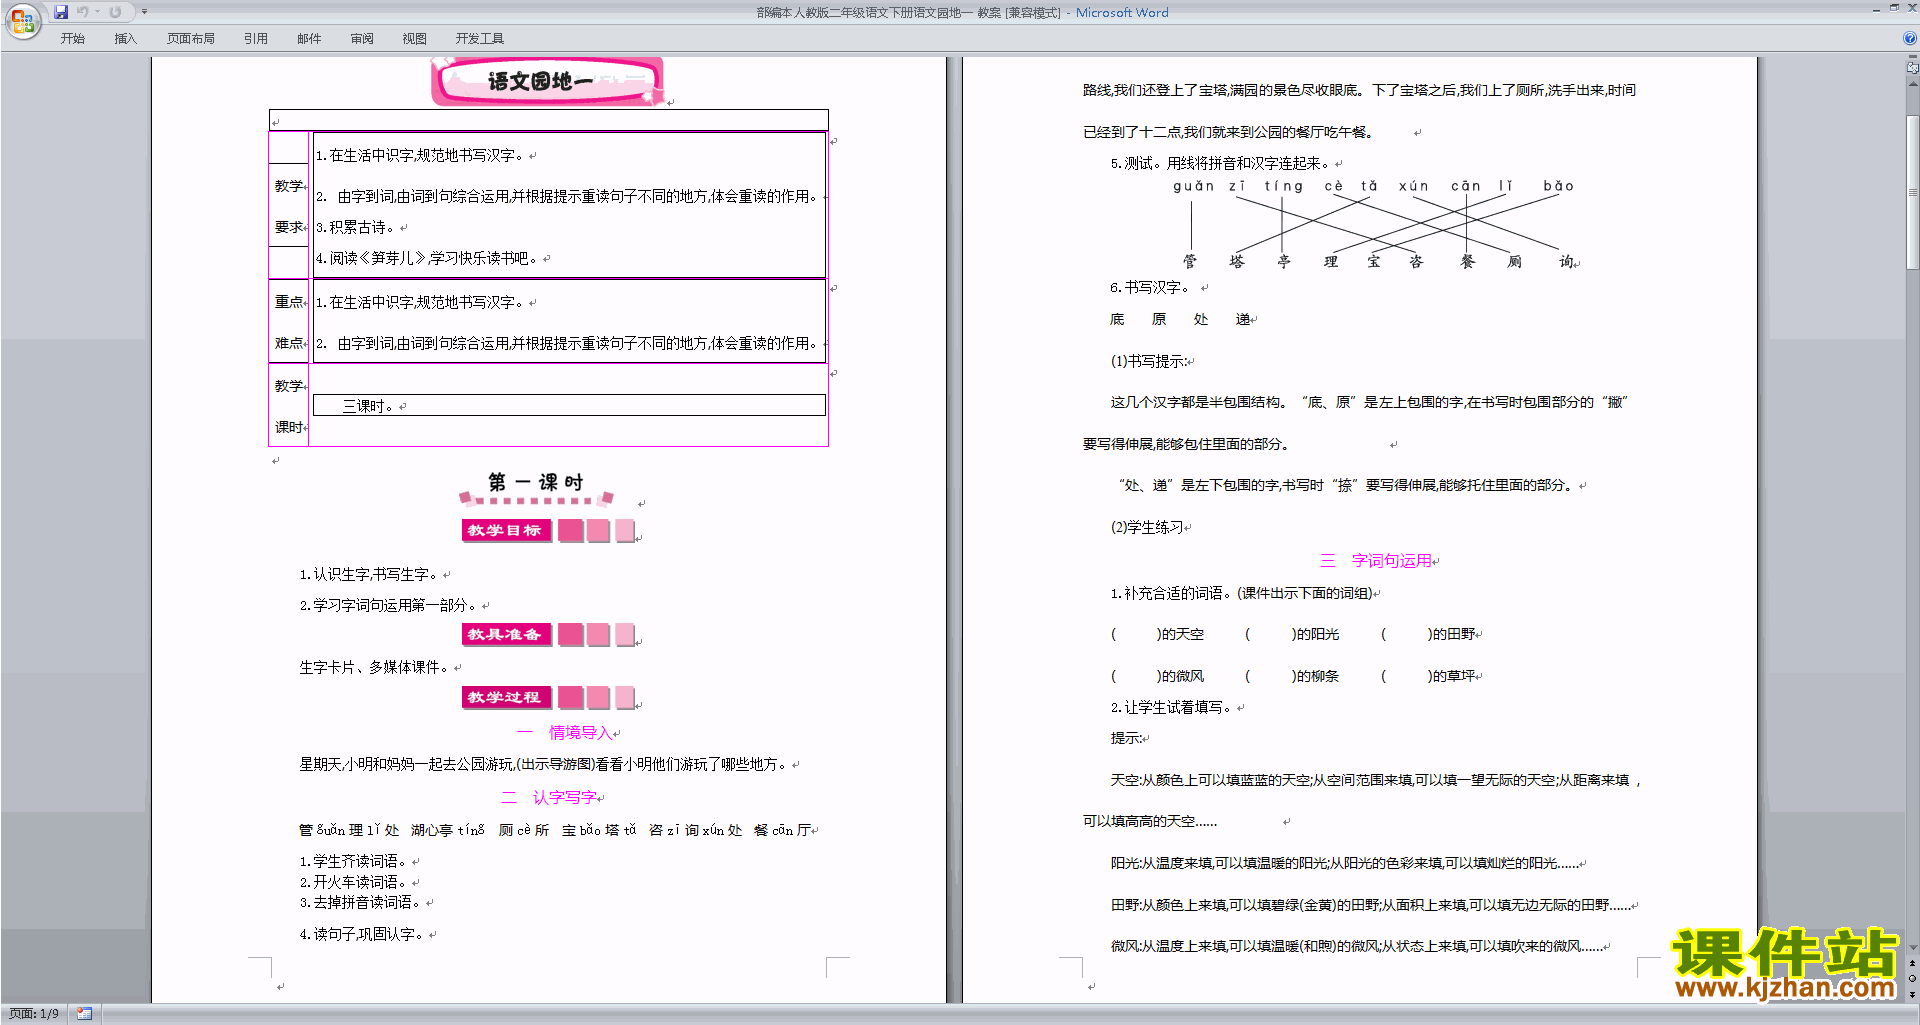Click the 3.积累古诗。 table line
Image resolution: width=1920 pixels, height=1025 pixels.
pyautogui.click(x=355, y=228)
